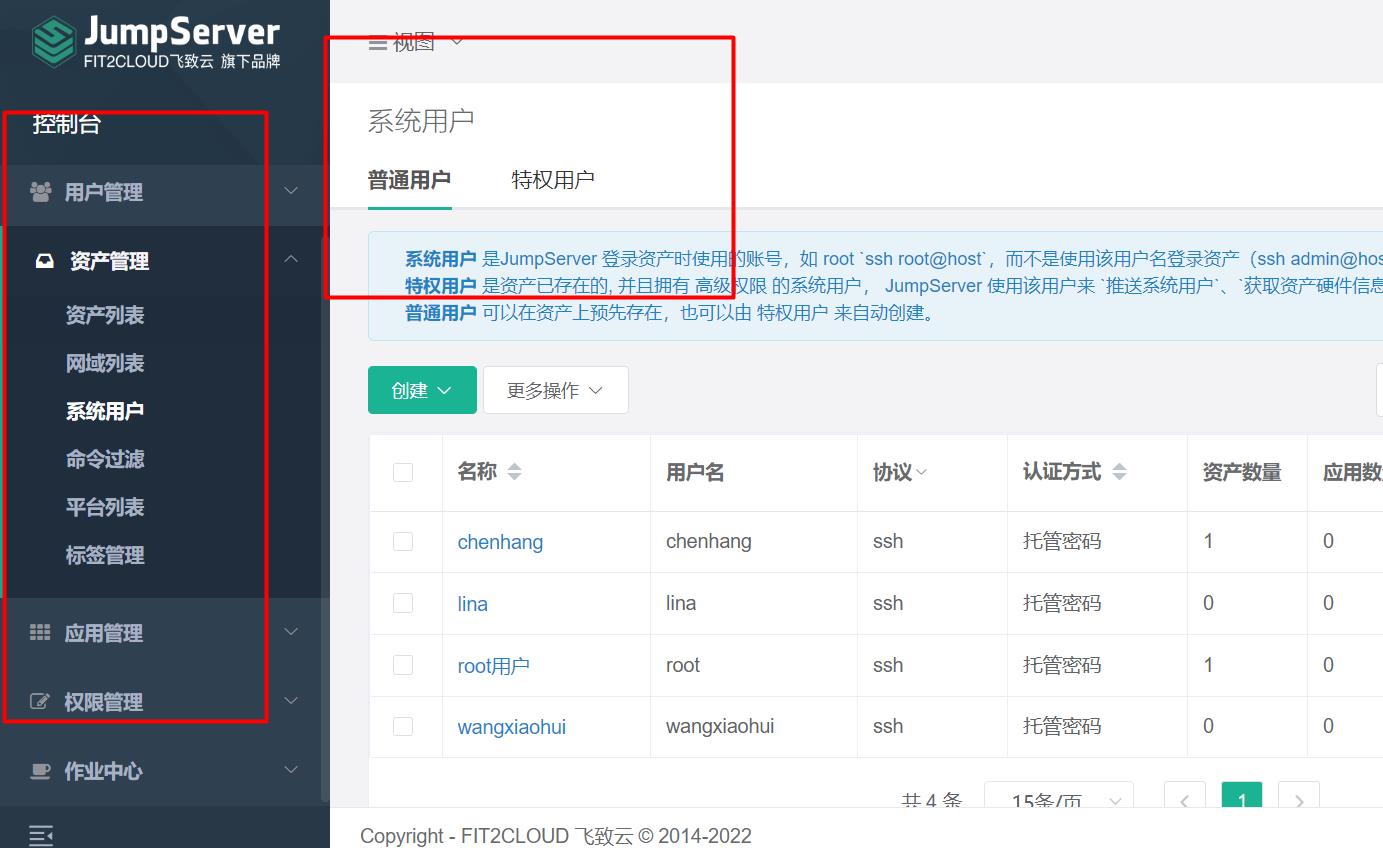This screenshot has width=1383, height=848.
Task: Click the root username cell
Action: coord(683,666)
